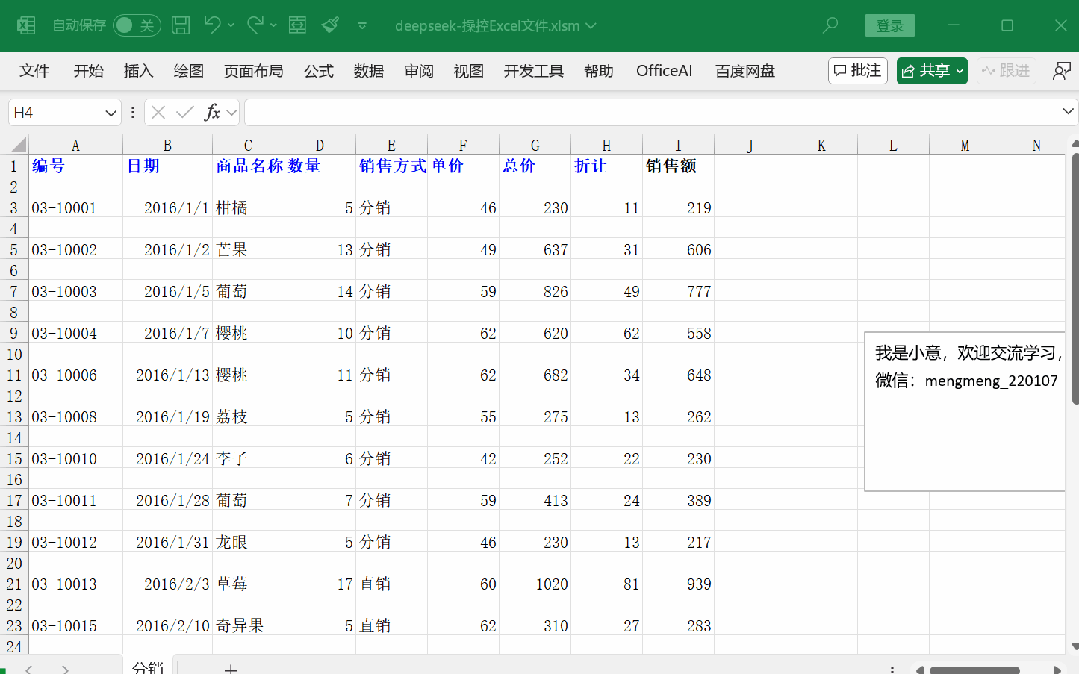Click the 共享 share button
The height and width of the screenshot is (674, 1079).
[x=932, y=70]
